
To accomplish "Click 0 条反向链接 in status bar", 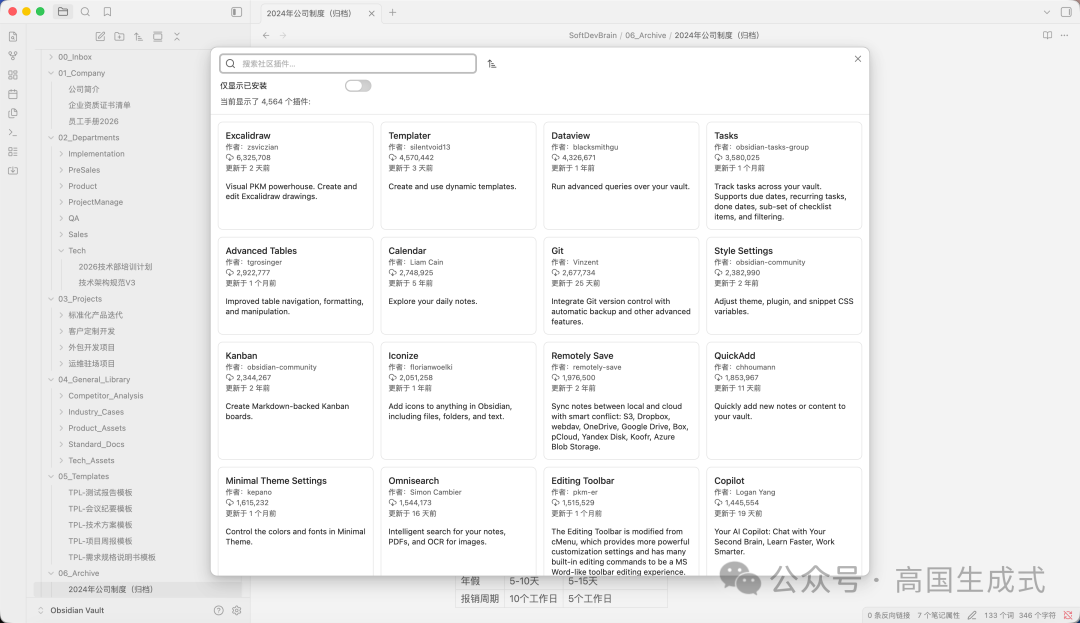I will point(889,615).
